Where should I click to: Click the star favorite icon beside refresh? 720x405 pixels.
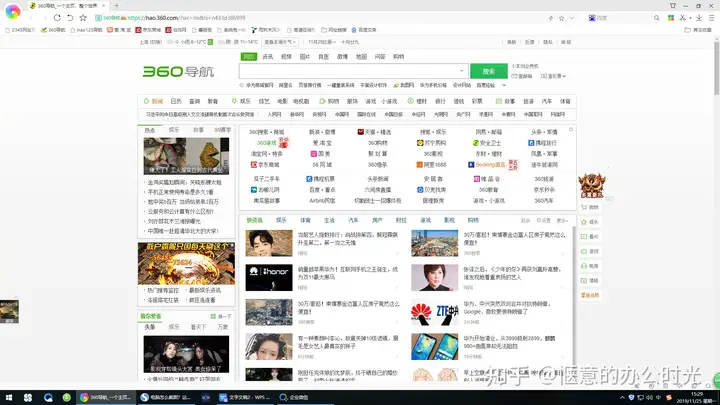point(83,18)
